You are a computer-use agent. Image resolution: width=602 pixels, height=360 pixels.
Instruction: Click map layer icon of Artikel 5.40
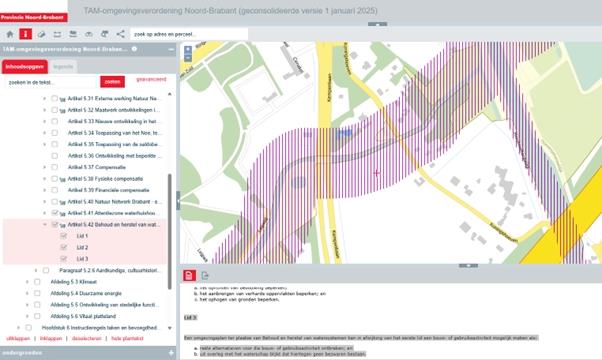point(63,202)
